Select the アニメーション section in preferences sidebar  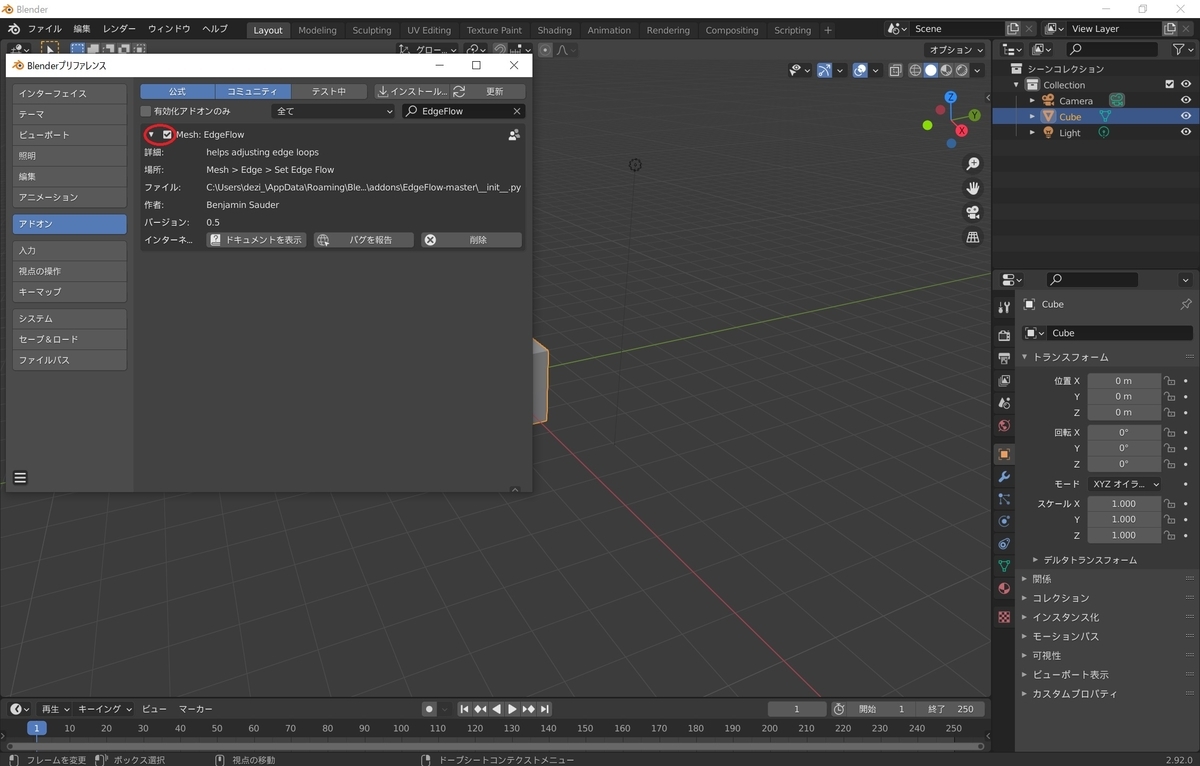click(x=68, y=197)
